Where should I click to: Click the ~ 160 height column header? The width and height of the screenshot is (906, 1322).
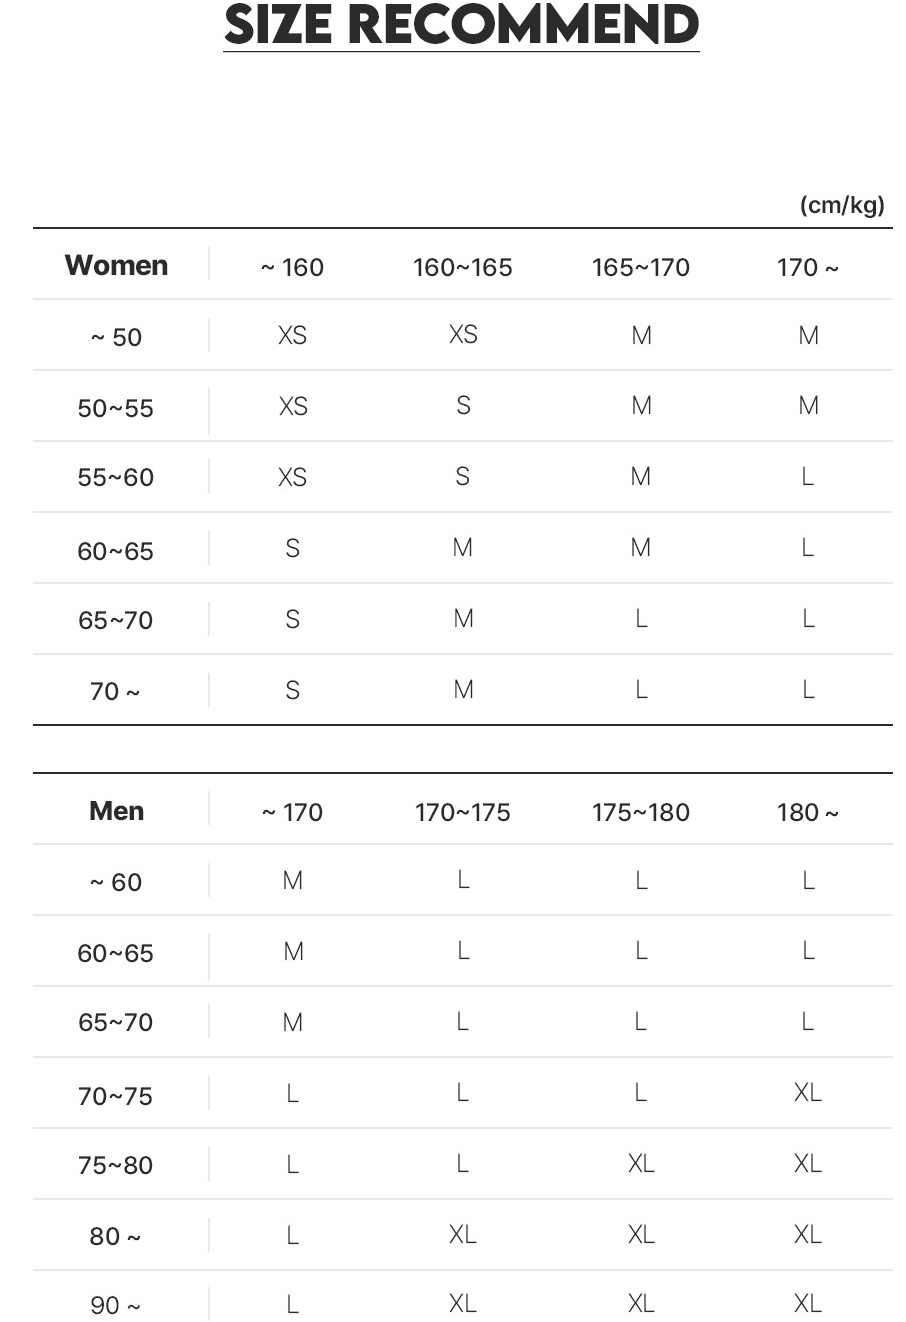(x=292, y=267)
